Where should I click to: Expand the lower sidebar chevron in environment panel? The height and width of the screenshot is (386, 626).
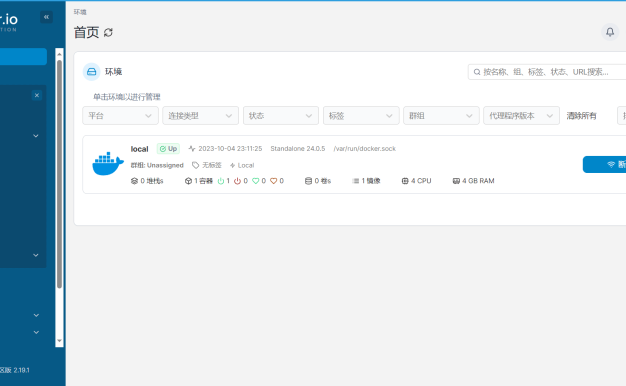pos(36,255)
